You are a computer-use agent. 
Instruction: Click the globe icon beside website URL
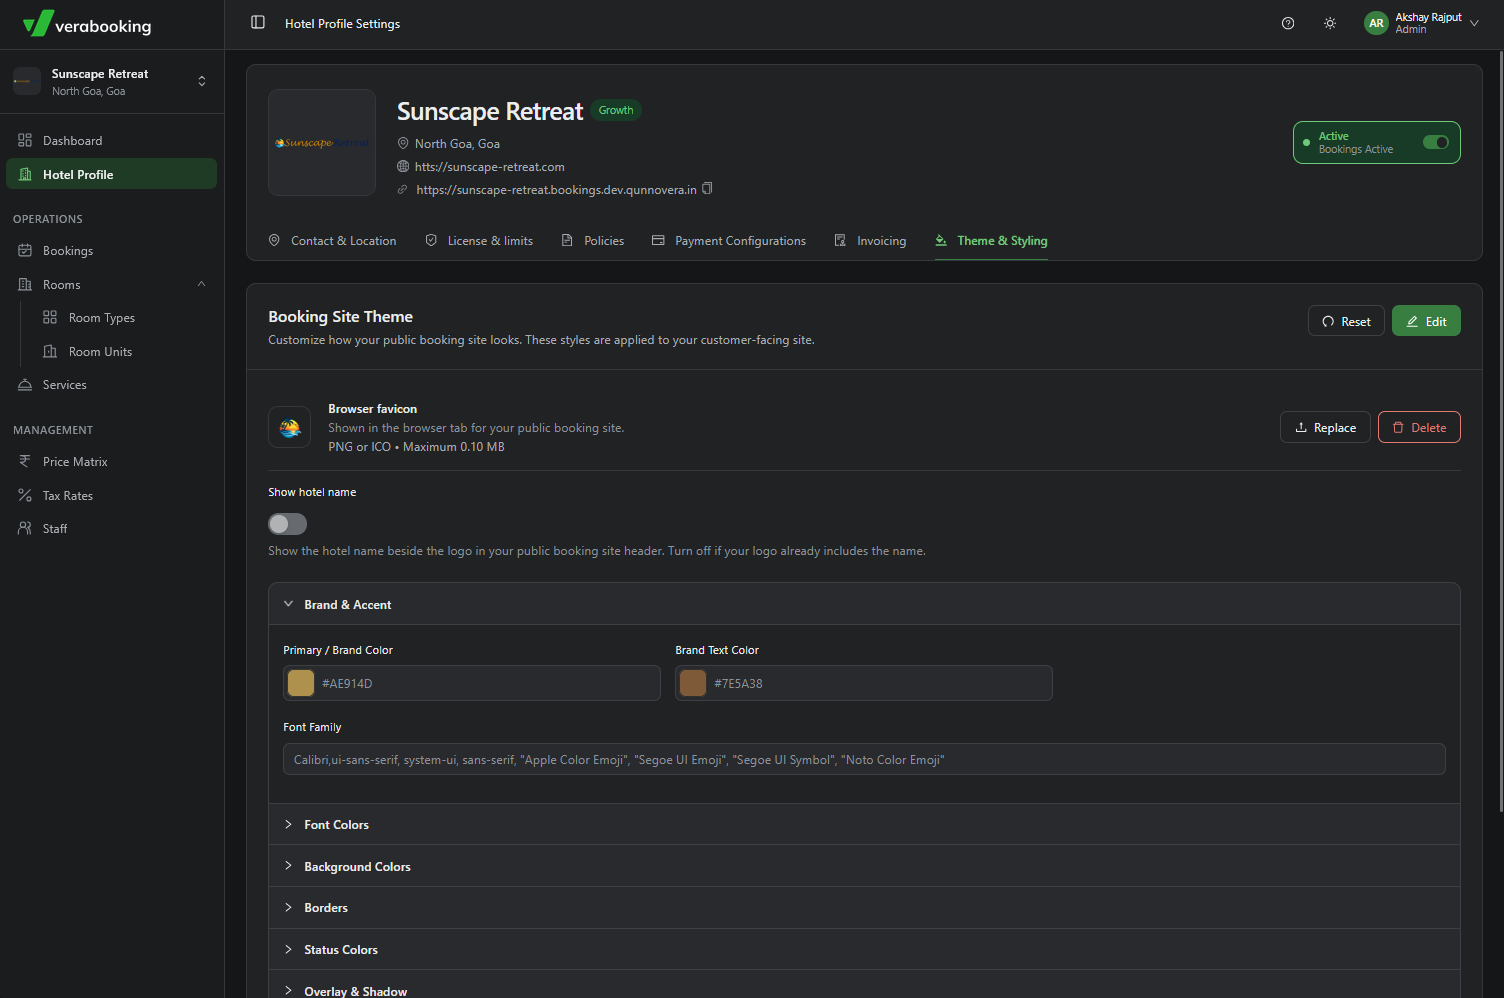(x=403, y=166)
